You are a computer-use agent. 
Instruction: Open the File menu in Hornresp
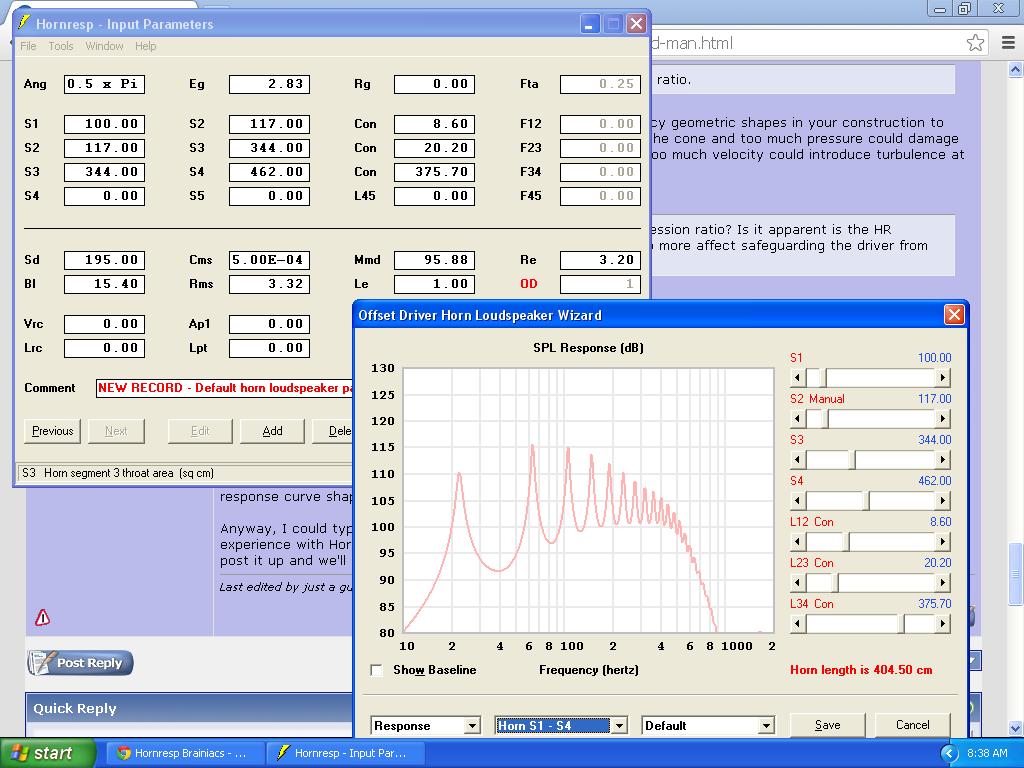click(x=28, y=46)
